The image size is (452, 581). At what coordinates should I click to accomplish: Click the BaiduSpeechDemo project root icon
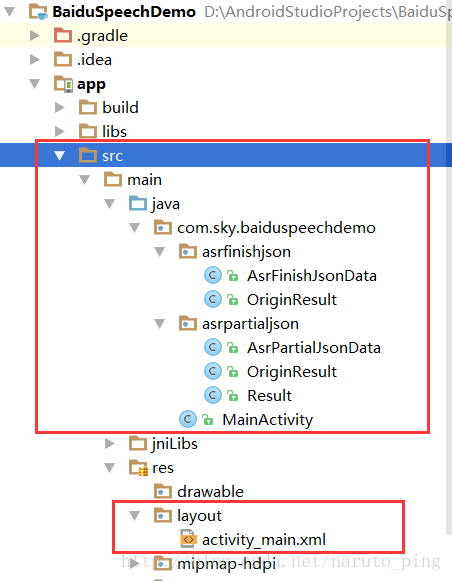tap(39, 11)
